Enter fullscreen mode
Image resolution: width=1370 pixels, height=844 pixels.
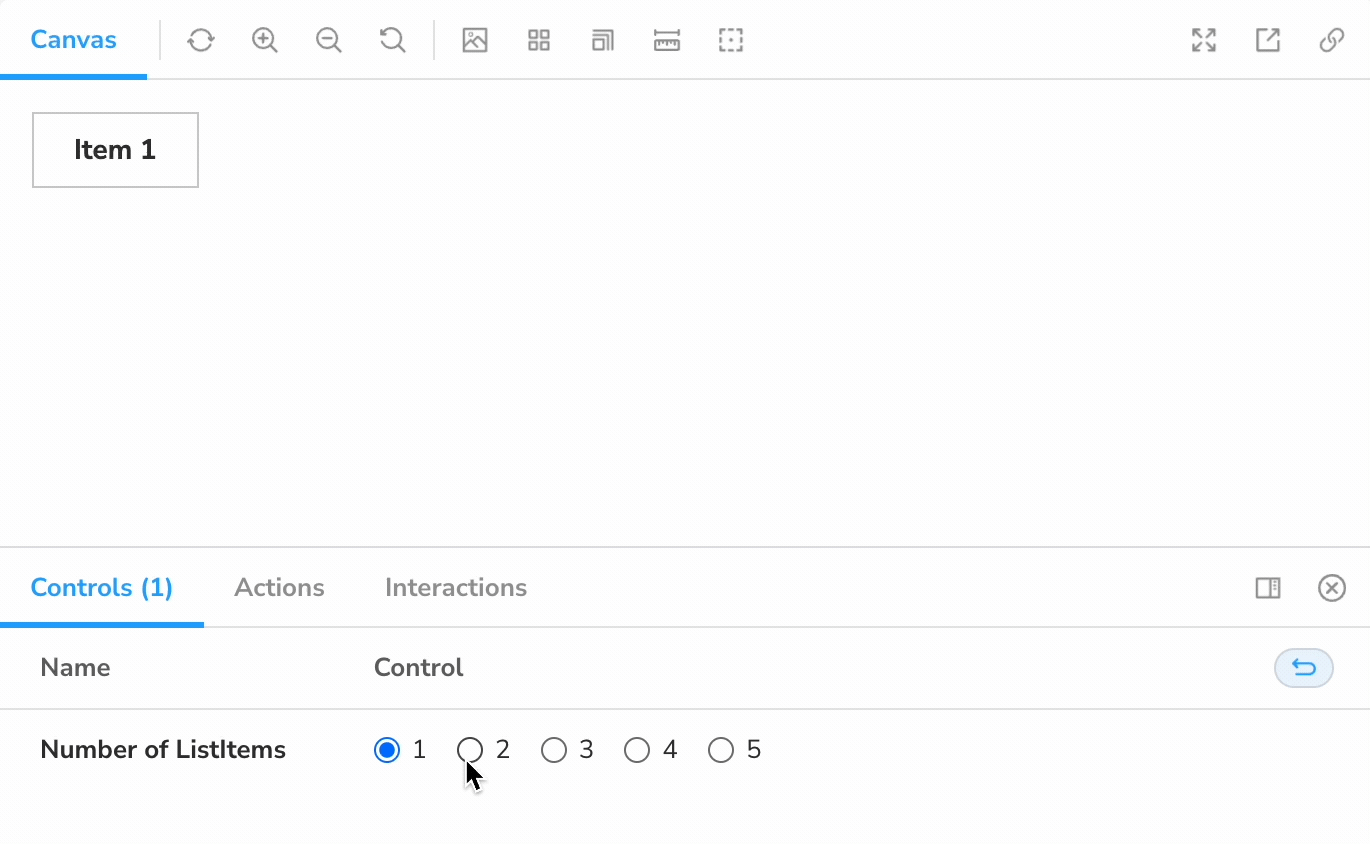1203,40
